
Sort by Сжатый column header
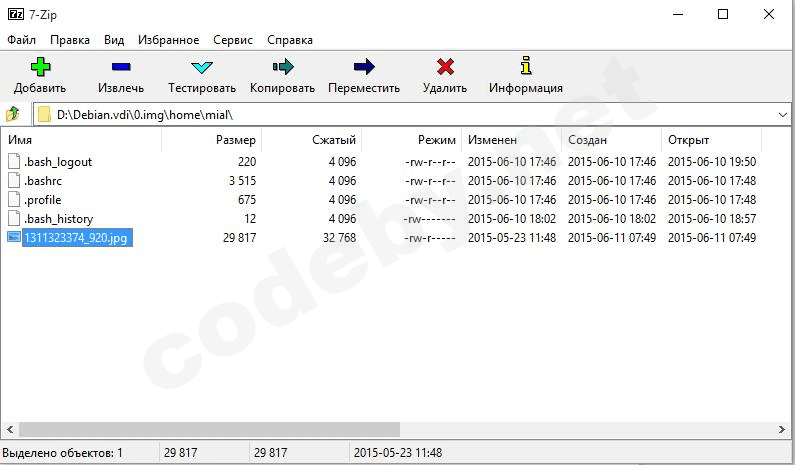[311, 140]
